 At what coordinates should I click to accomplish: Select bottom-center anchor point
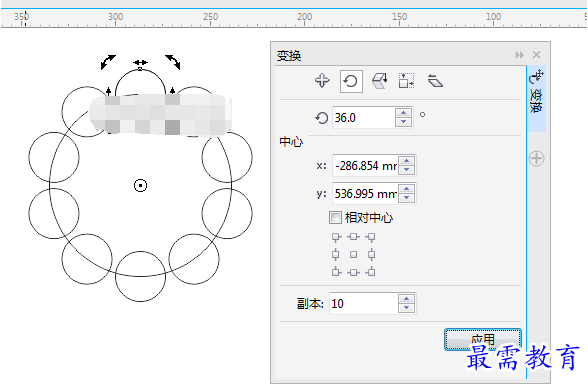click(x=354, y=272)
